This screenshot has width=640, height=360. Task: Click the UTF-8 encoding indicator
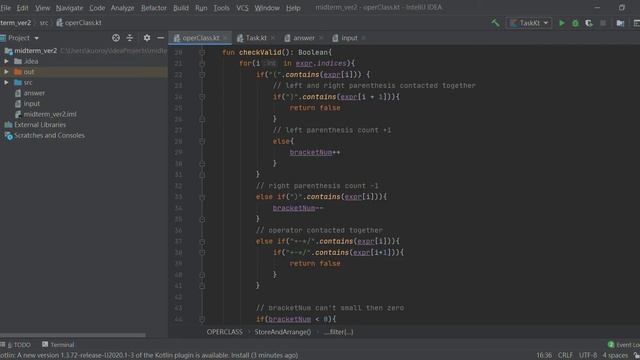click(588, 356)
